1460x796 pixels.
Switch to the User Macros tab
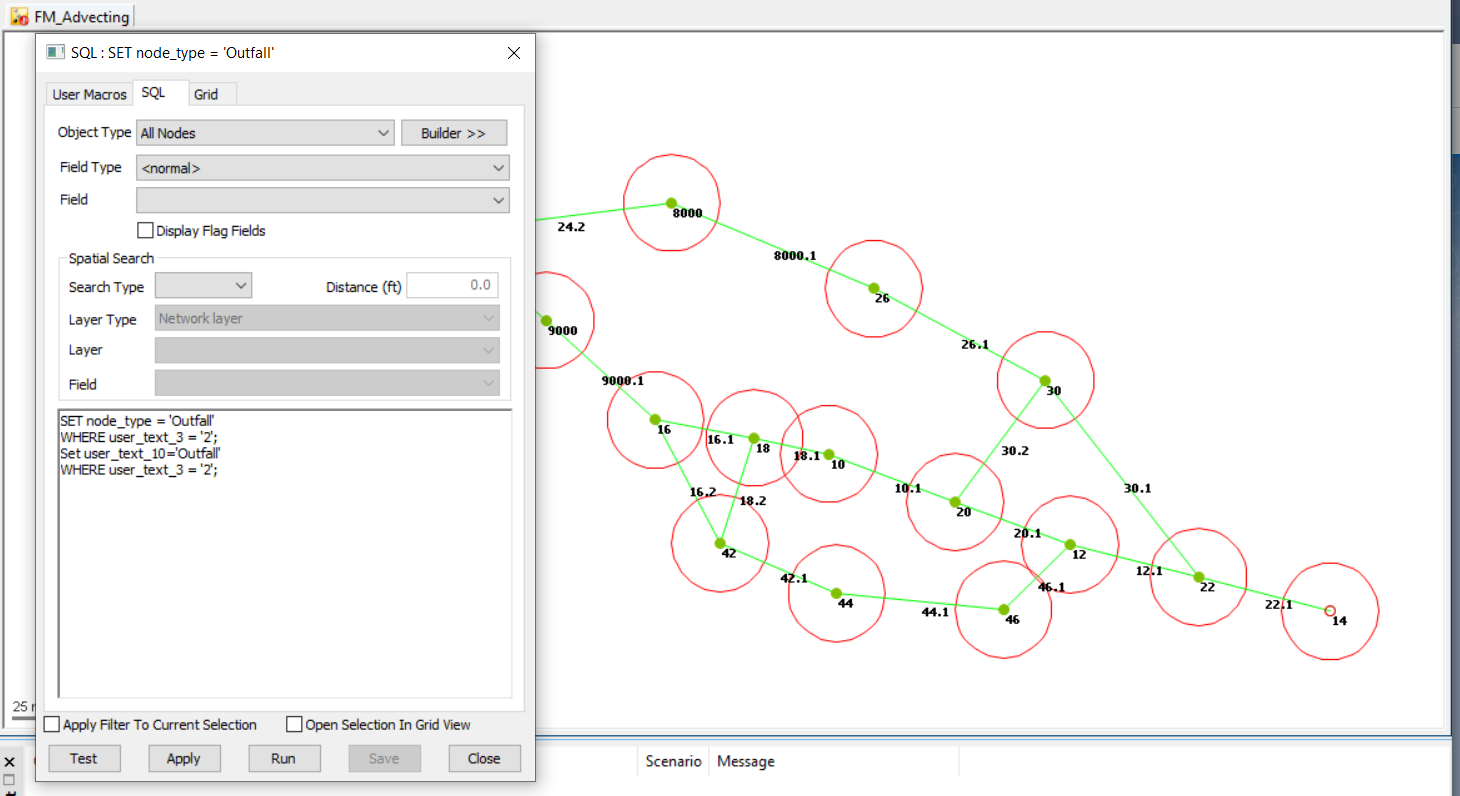click(x=89, y=93)
